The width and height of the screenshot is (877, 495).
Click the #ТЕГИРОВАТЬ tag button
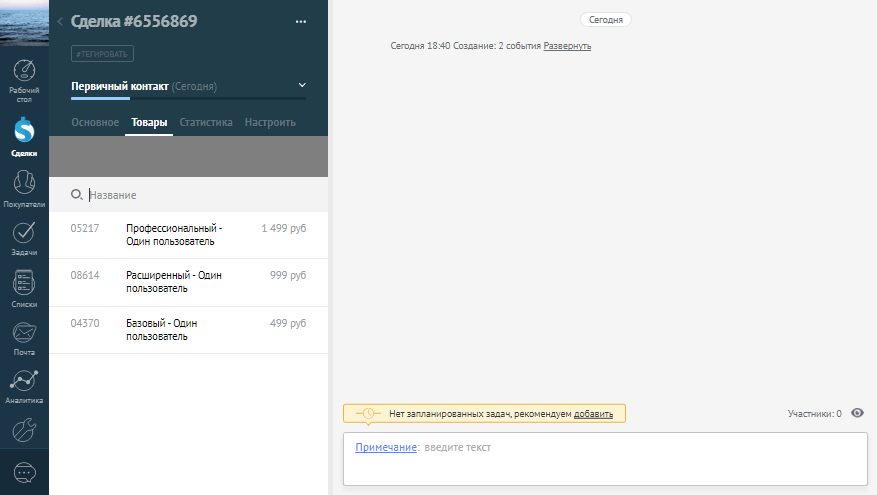point(103,54)
